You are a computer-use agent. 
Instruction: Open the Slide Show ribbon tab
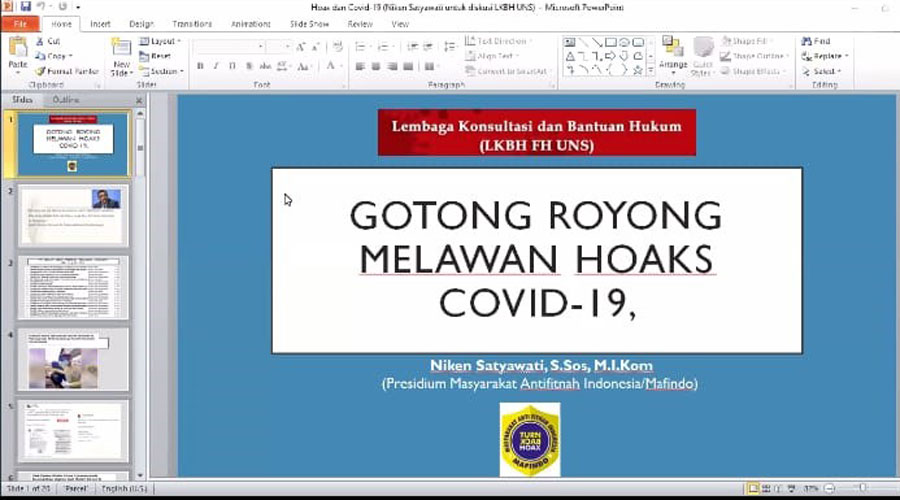pos(309,24)
